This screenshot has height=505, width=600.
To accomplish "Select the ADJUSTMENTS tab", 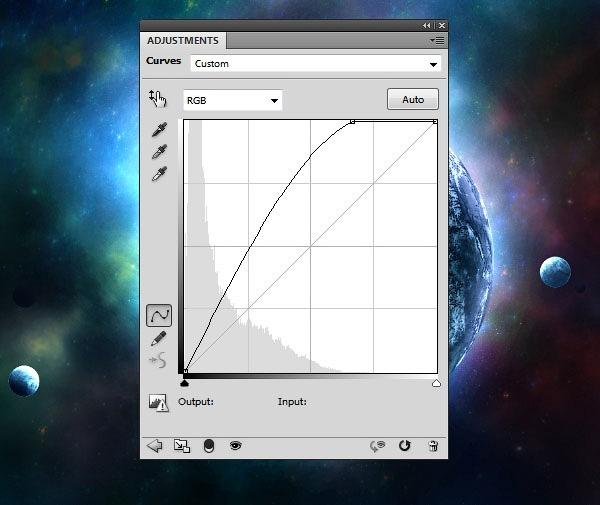I will click(183, 41).
